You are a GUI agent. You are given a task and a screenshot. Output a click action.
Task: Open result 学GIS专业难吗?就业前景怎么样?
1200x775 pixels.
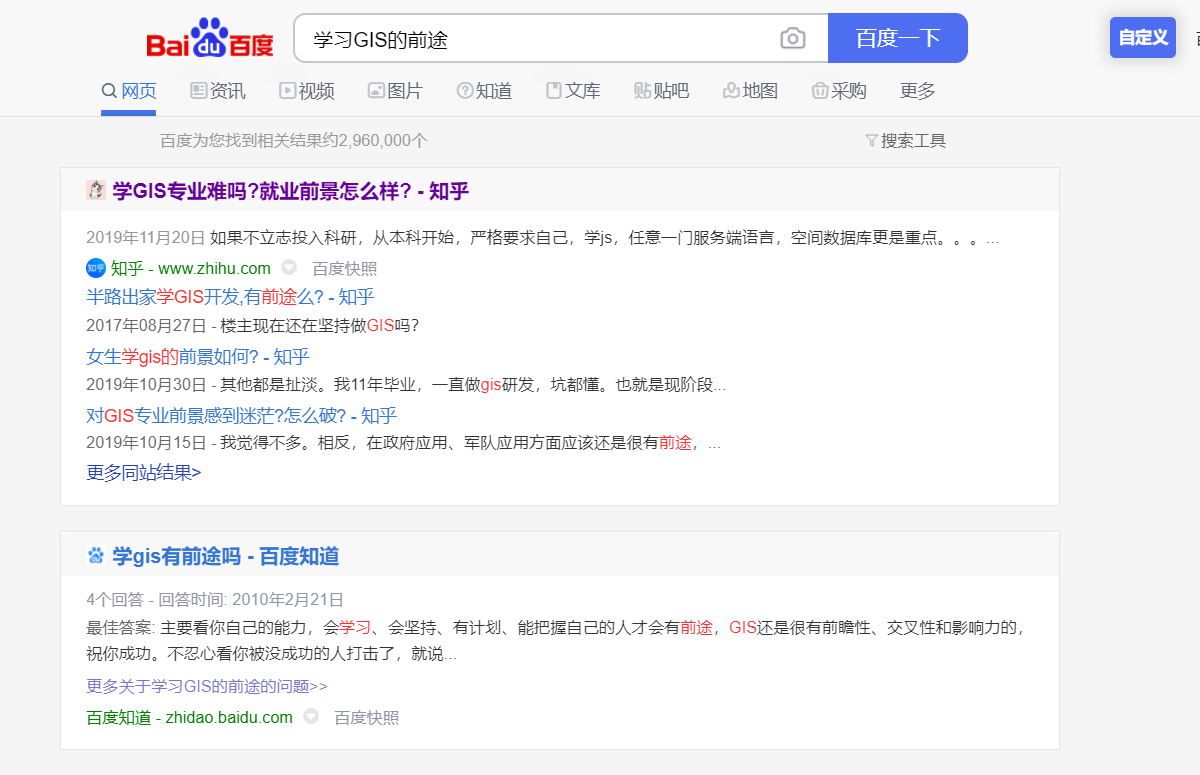click(291, 191)
